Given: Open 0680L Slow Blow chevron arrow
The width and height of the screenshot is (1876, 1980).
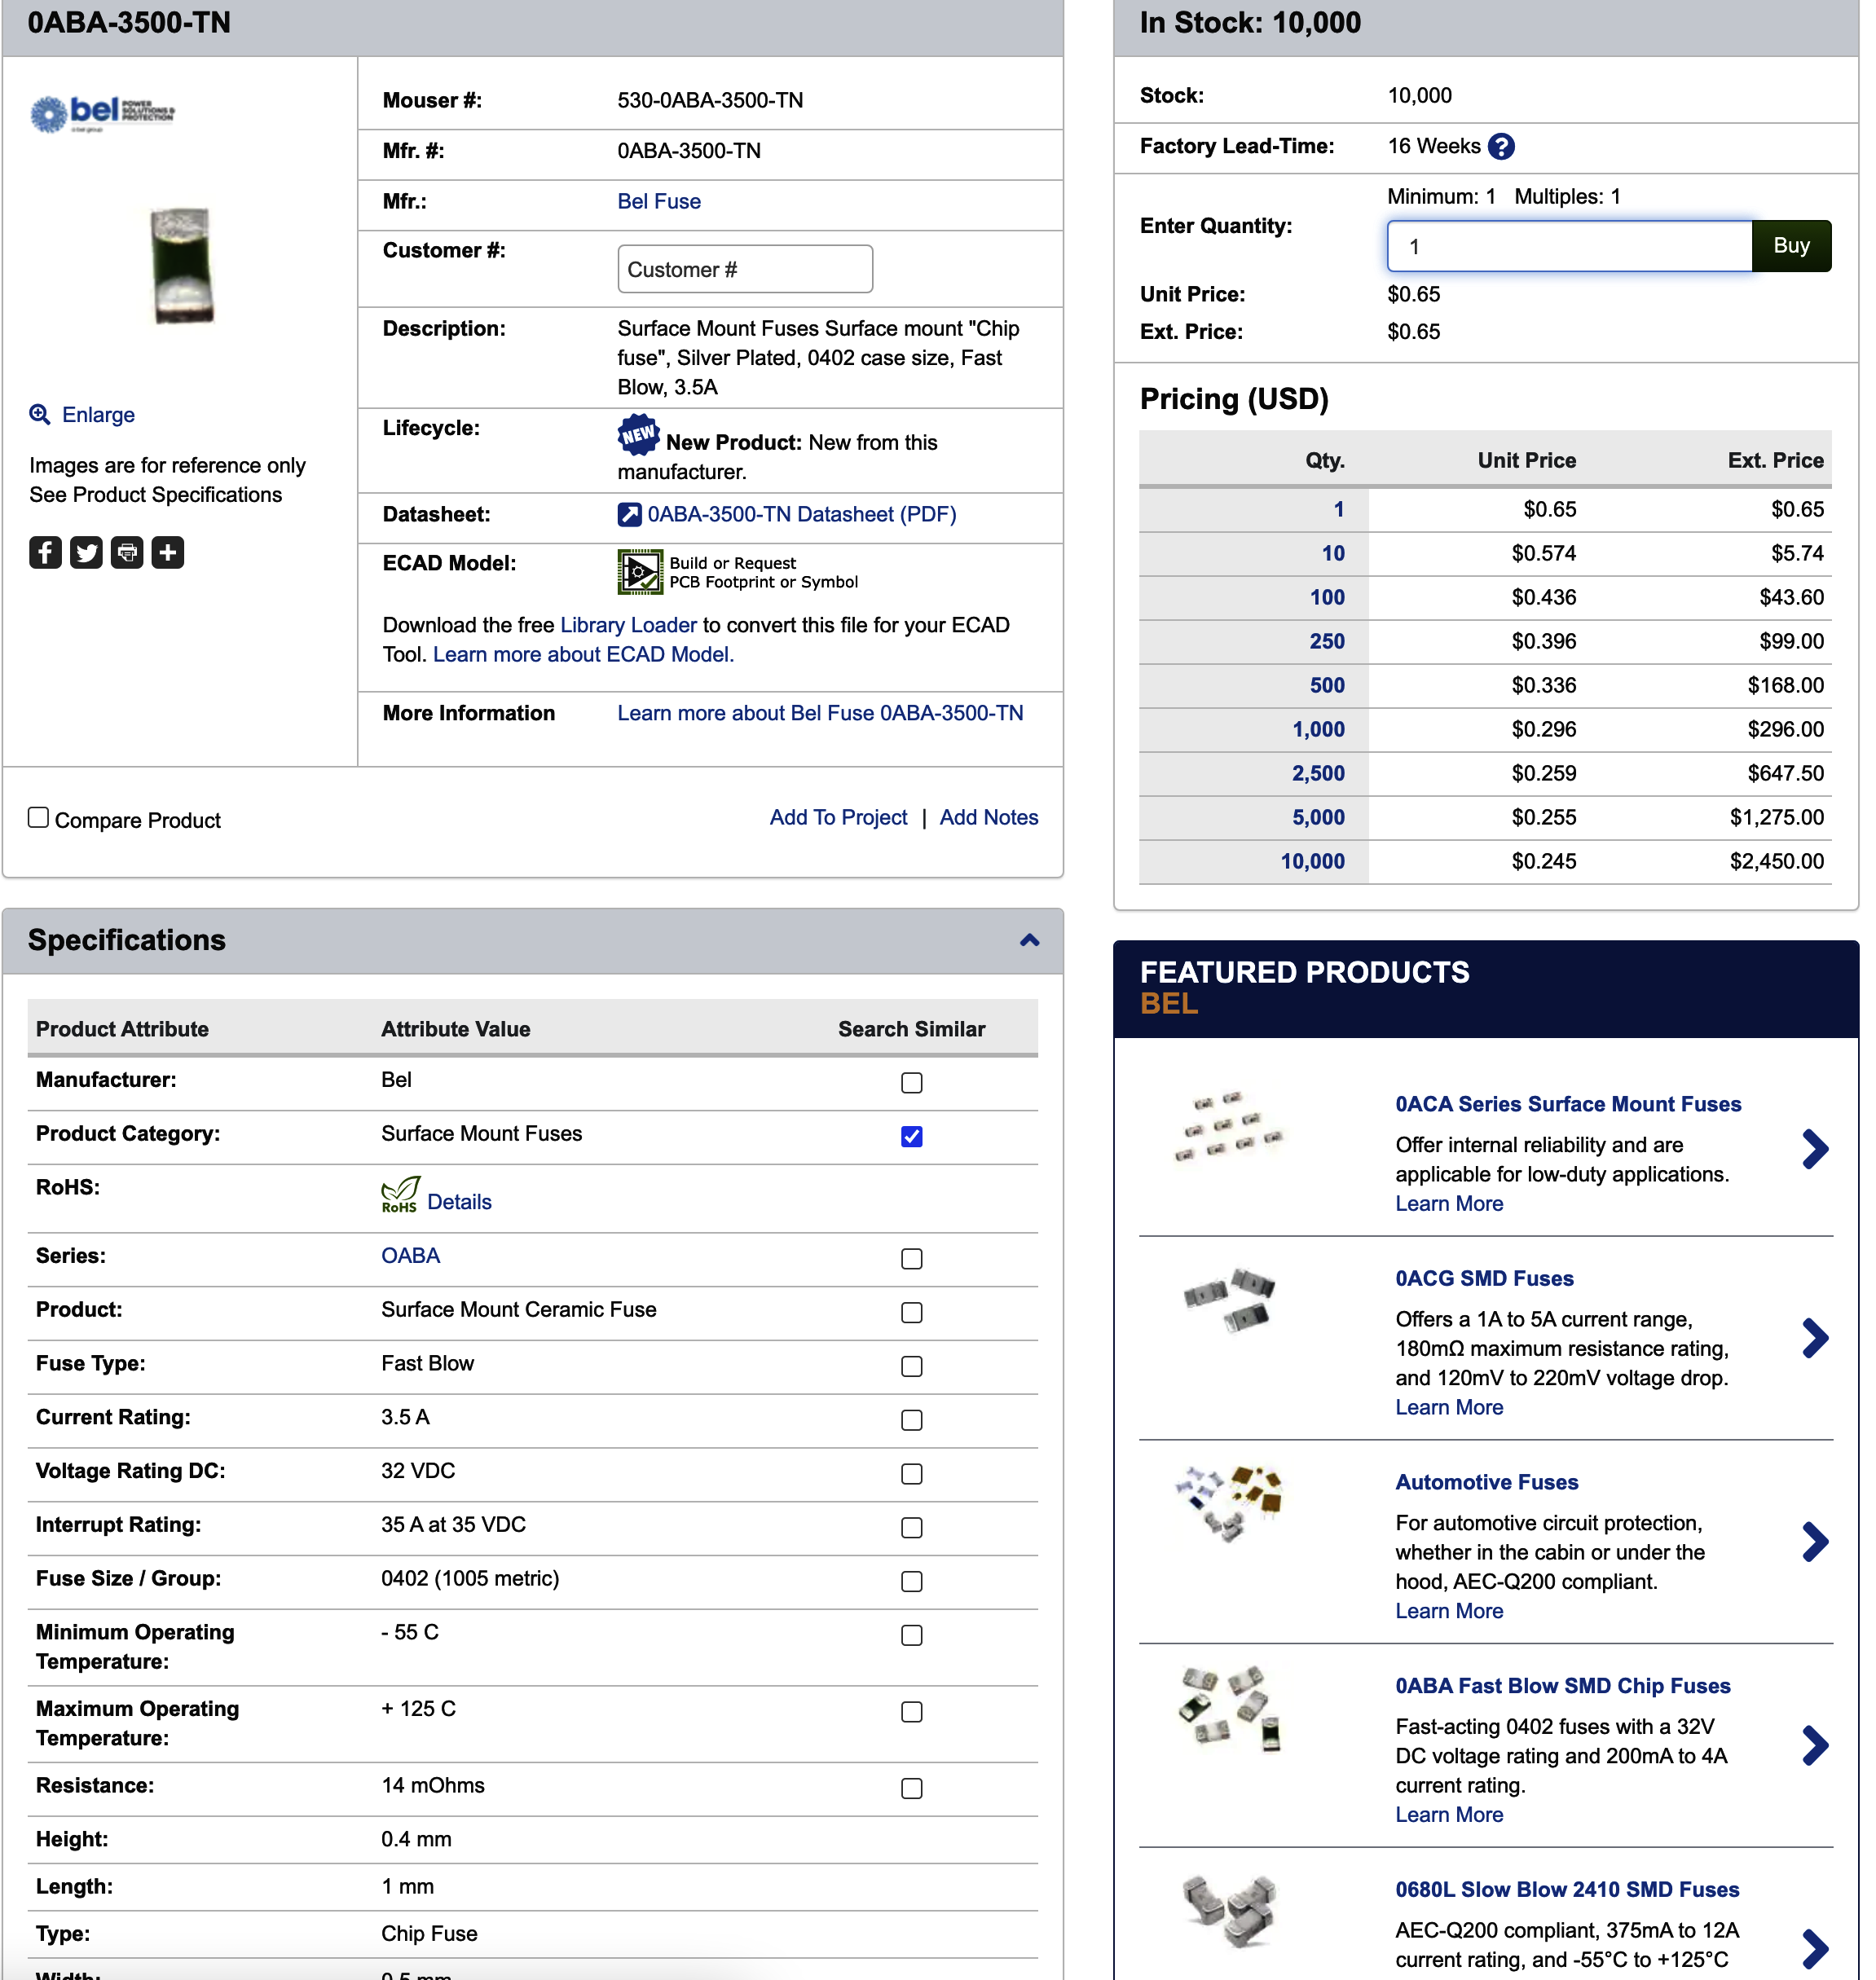Looking at the screenshot, I should click(x=1815, y=1949).
